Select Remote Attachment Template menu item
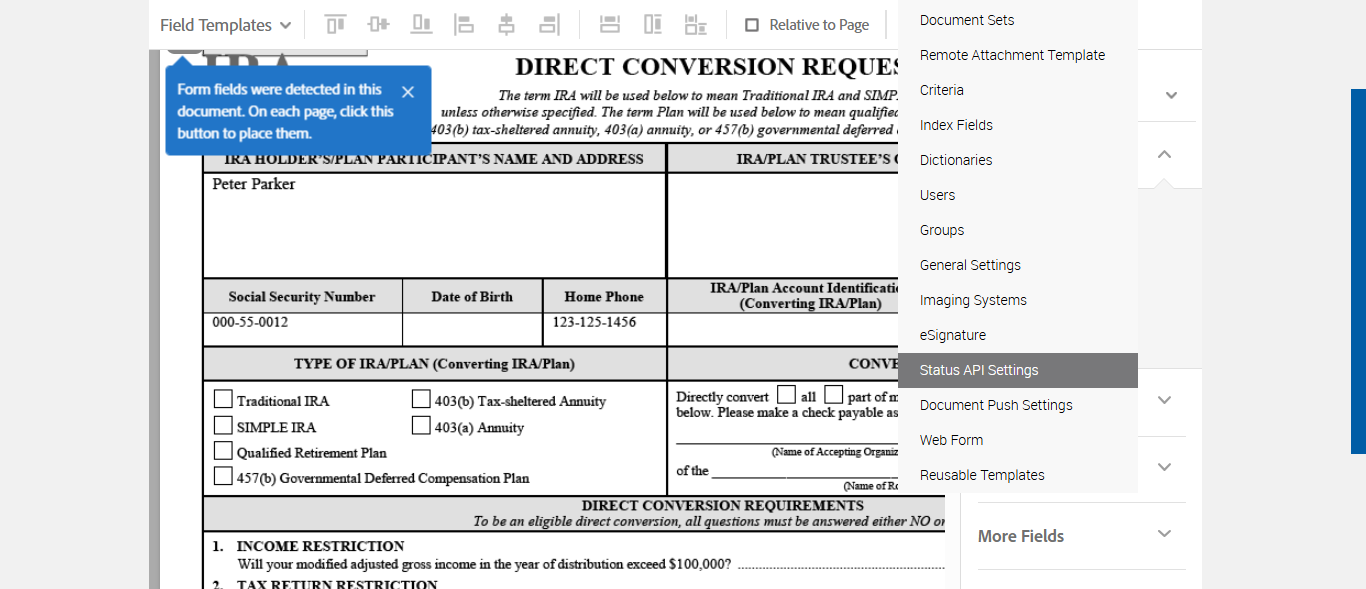Viewport: 1366px width, 589px height. (1018, 55)
